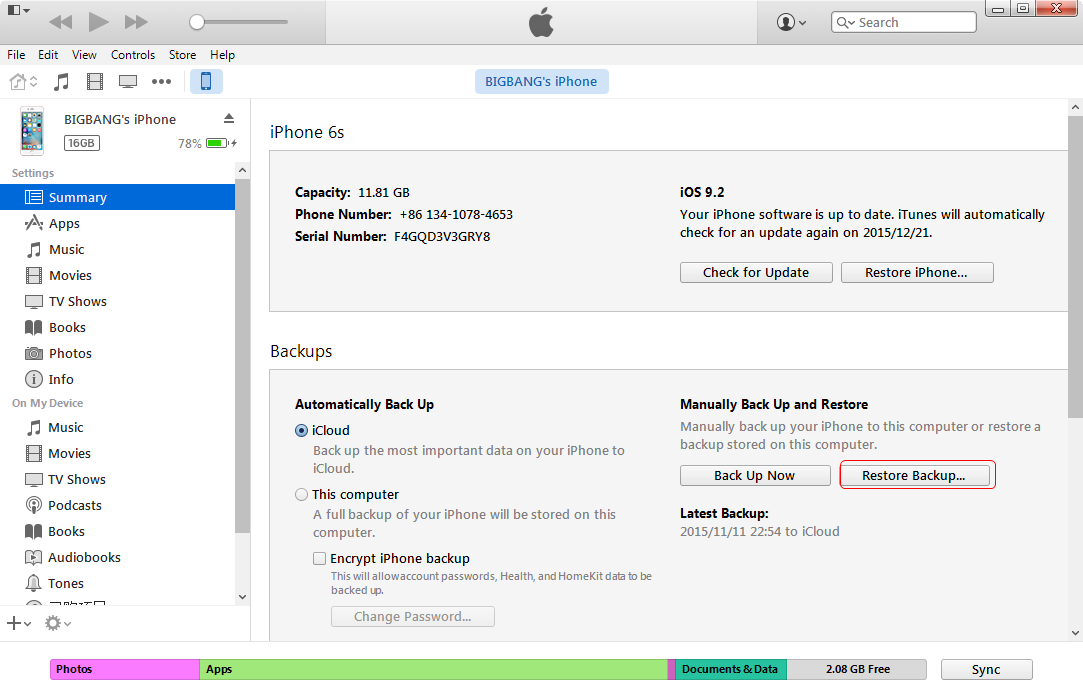Image resolution: width=1083 pixels, height=697 pixels.
Task: Open Movies under On My Device
Action: [x=117, y=453]
